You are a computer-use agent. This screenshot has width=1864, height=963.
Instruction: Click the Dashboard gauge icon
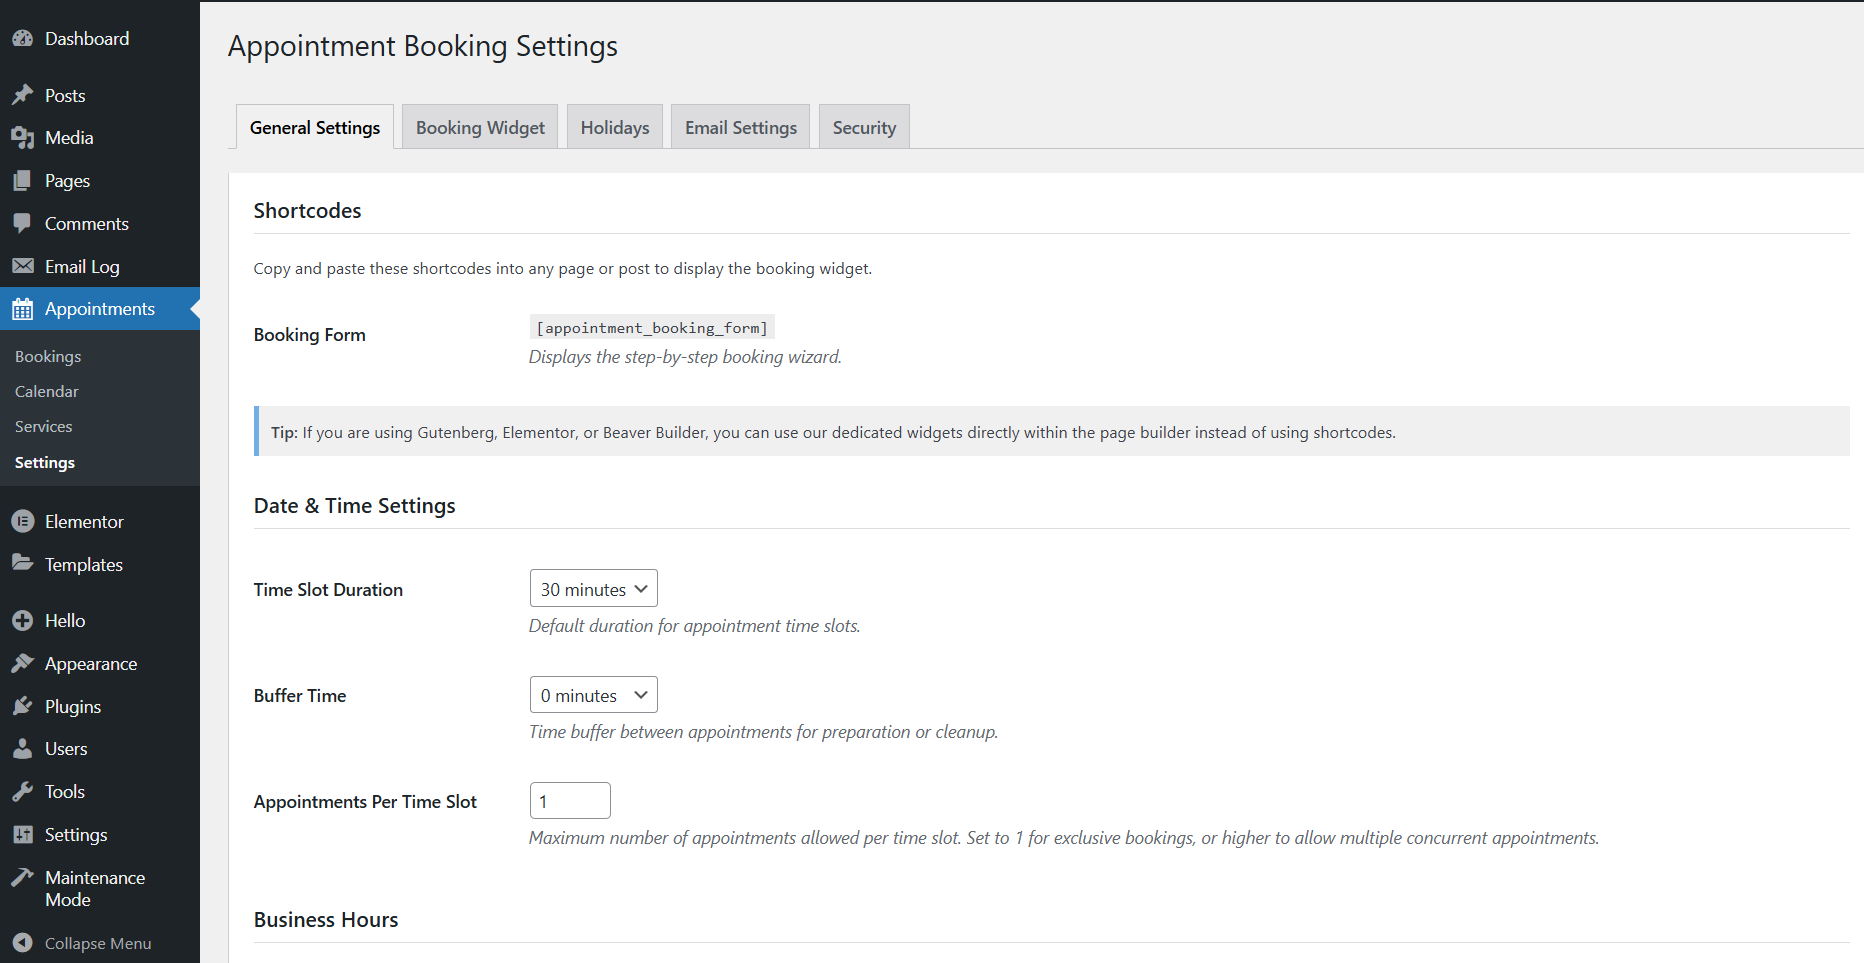click(23, 39)
